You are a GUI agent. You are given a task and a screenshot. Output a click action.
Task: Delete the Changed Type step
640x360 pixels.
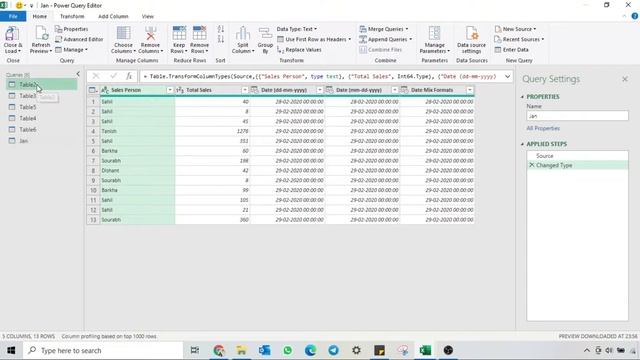tap(531, 165)
